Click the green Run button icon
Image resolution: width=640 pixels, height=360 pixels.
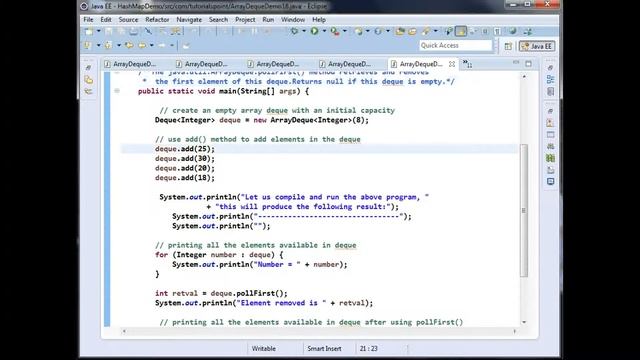[314, 31]
